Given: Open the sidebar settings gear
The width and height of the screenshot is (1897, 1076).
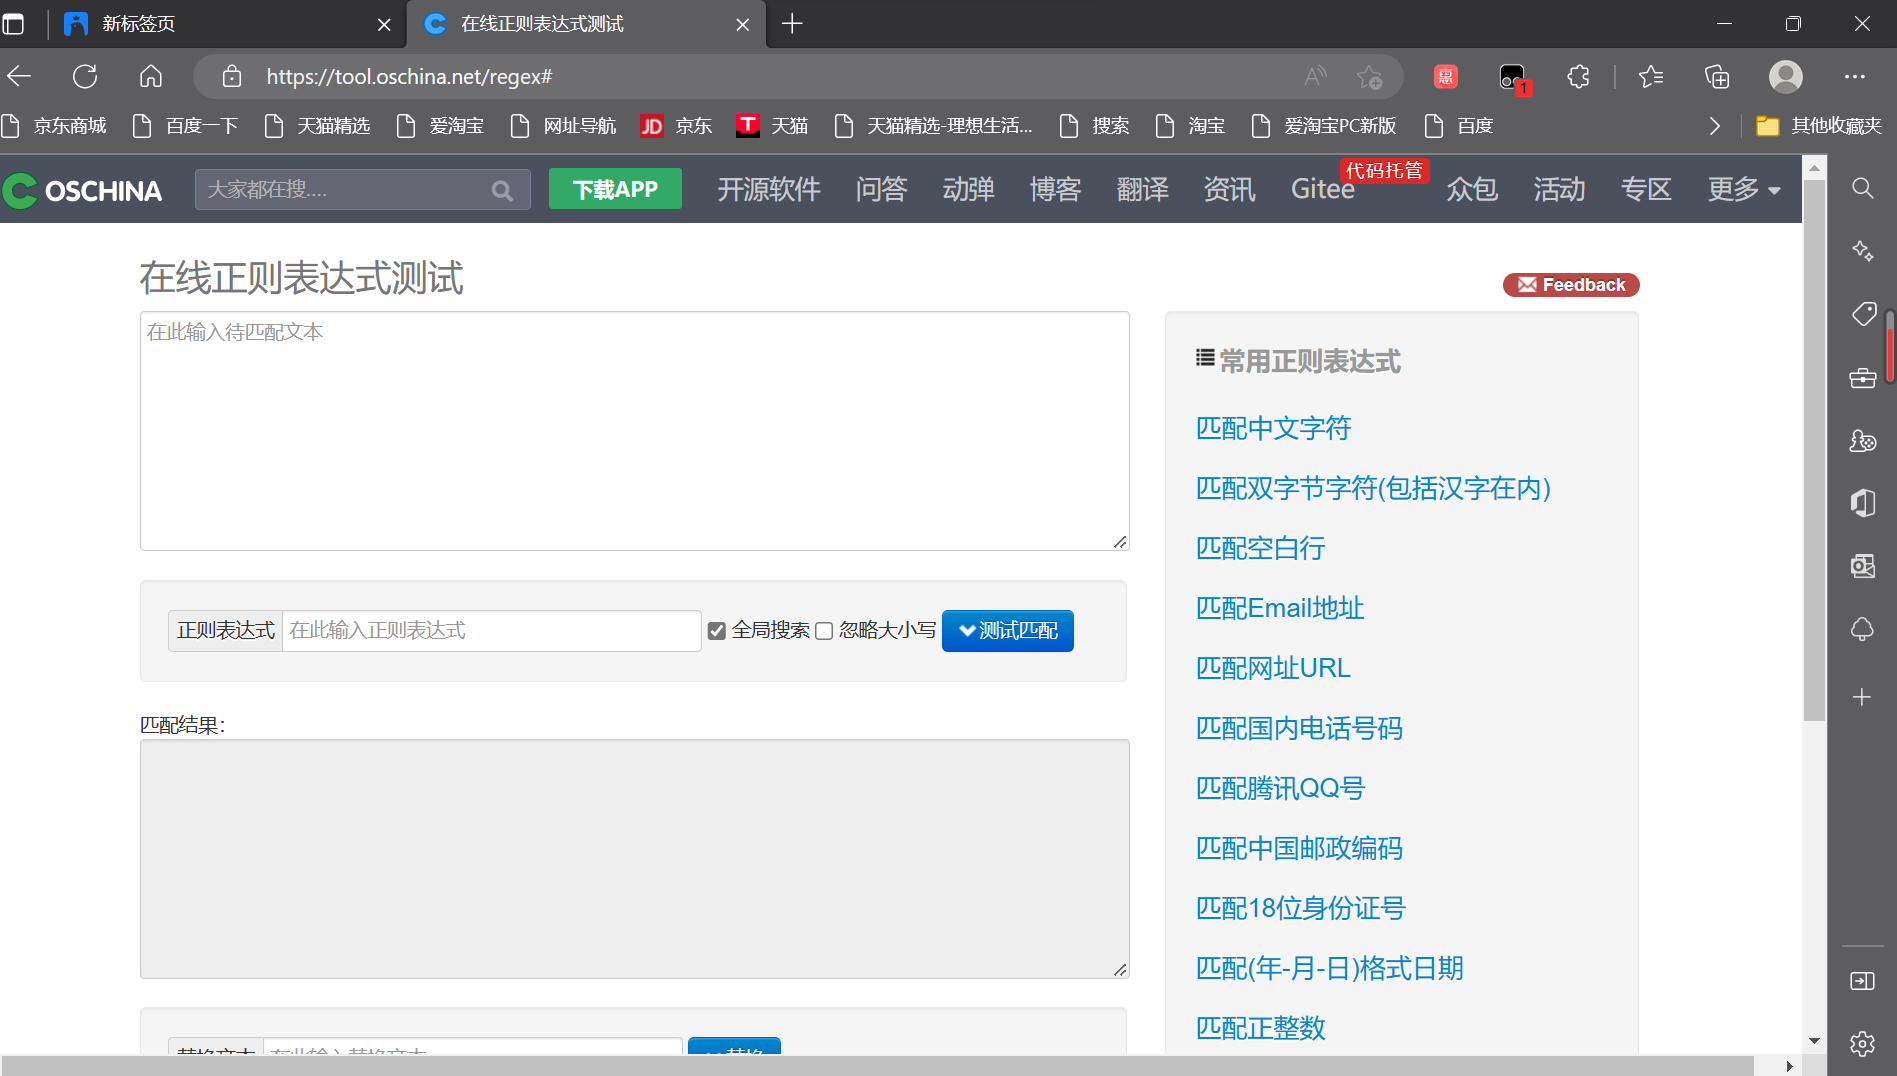Looking at the screenshot, I should tap(1862, 1044).
